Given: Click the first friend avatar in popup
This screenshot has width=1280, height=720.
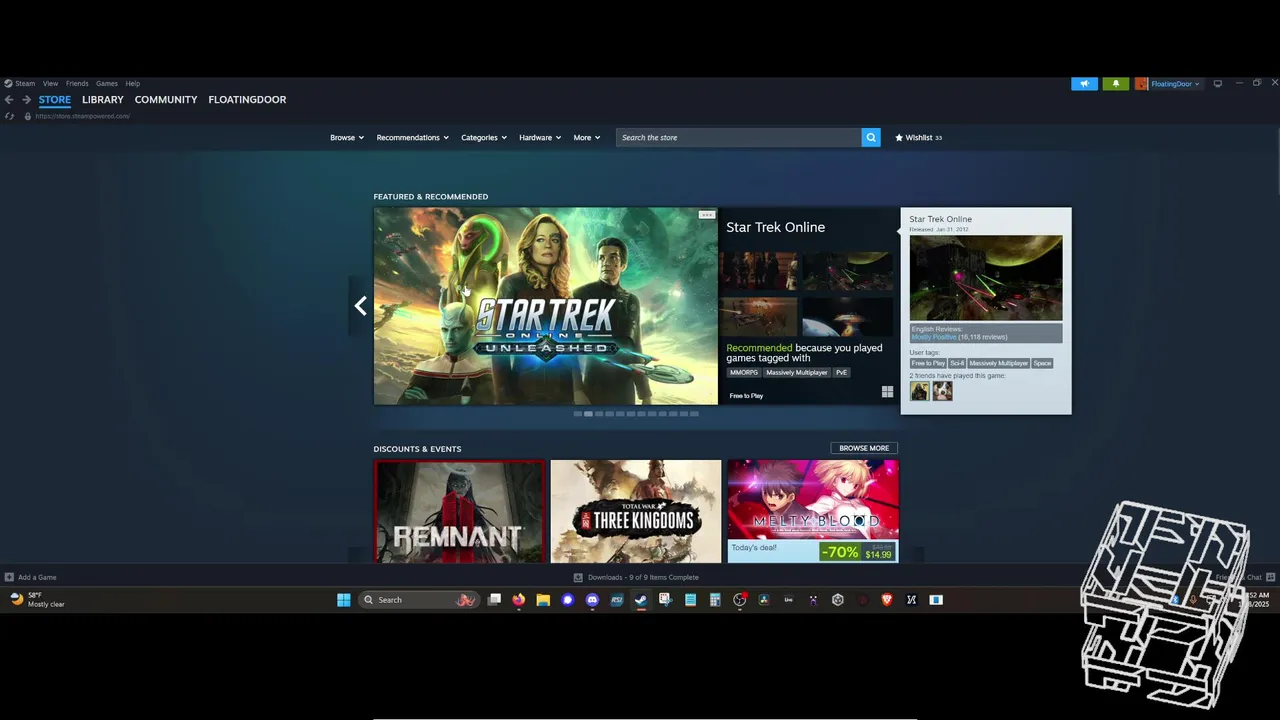Looking at the screenshot, I should [x=919, y=391].
